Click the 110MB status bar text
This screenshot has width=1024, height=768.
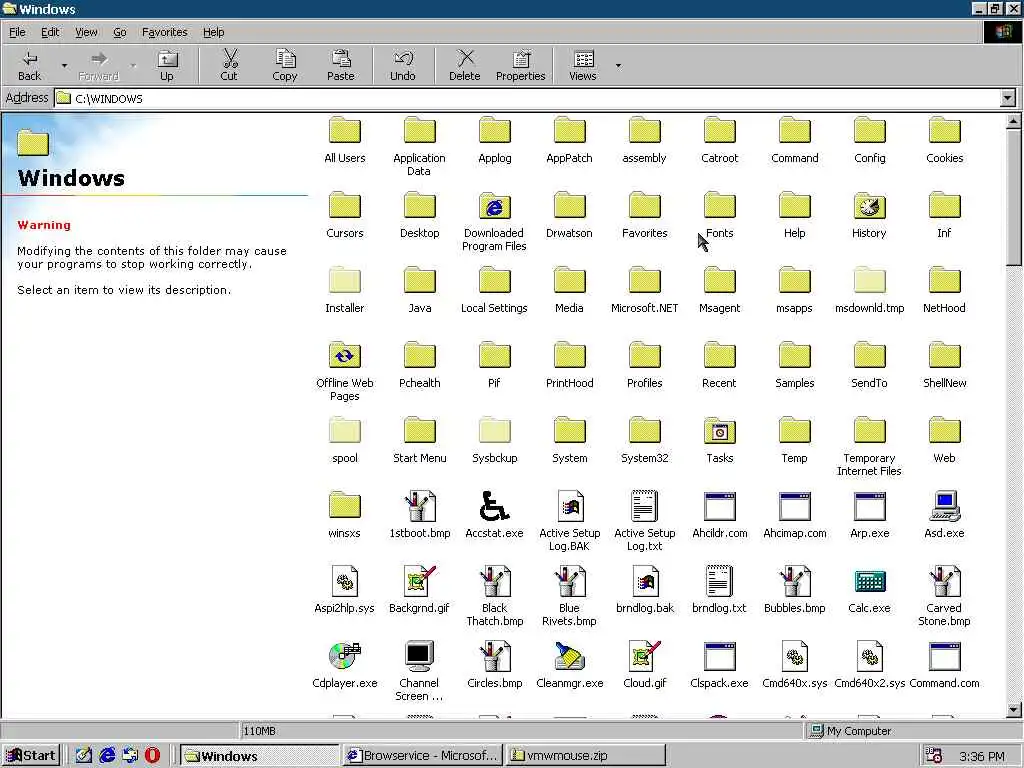(259, 731)
